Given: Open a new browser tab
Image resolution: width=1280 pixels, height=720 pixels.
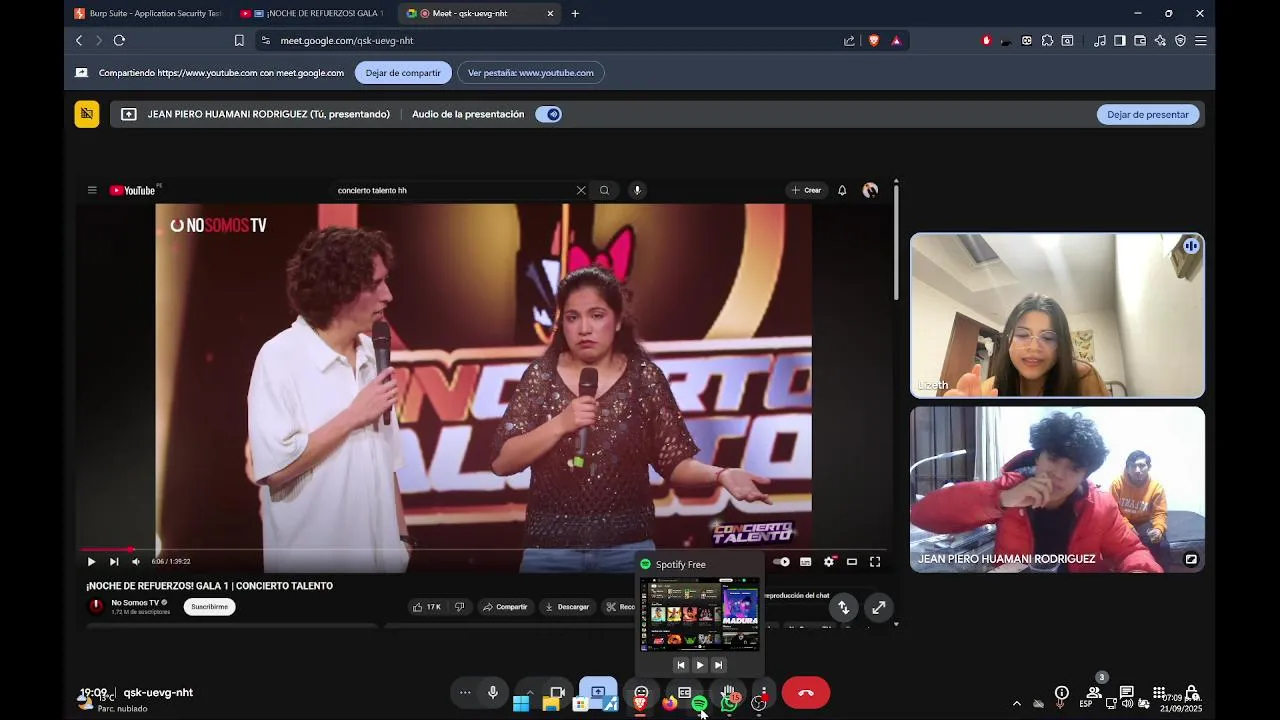Looking at the screenshot, I should 575,13.
